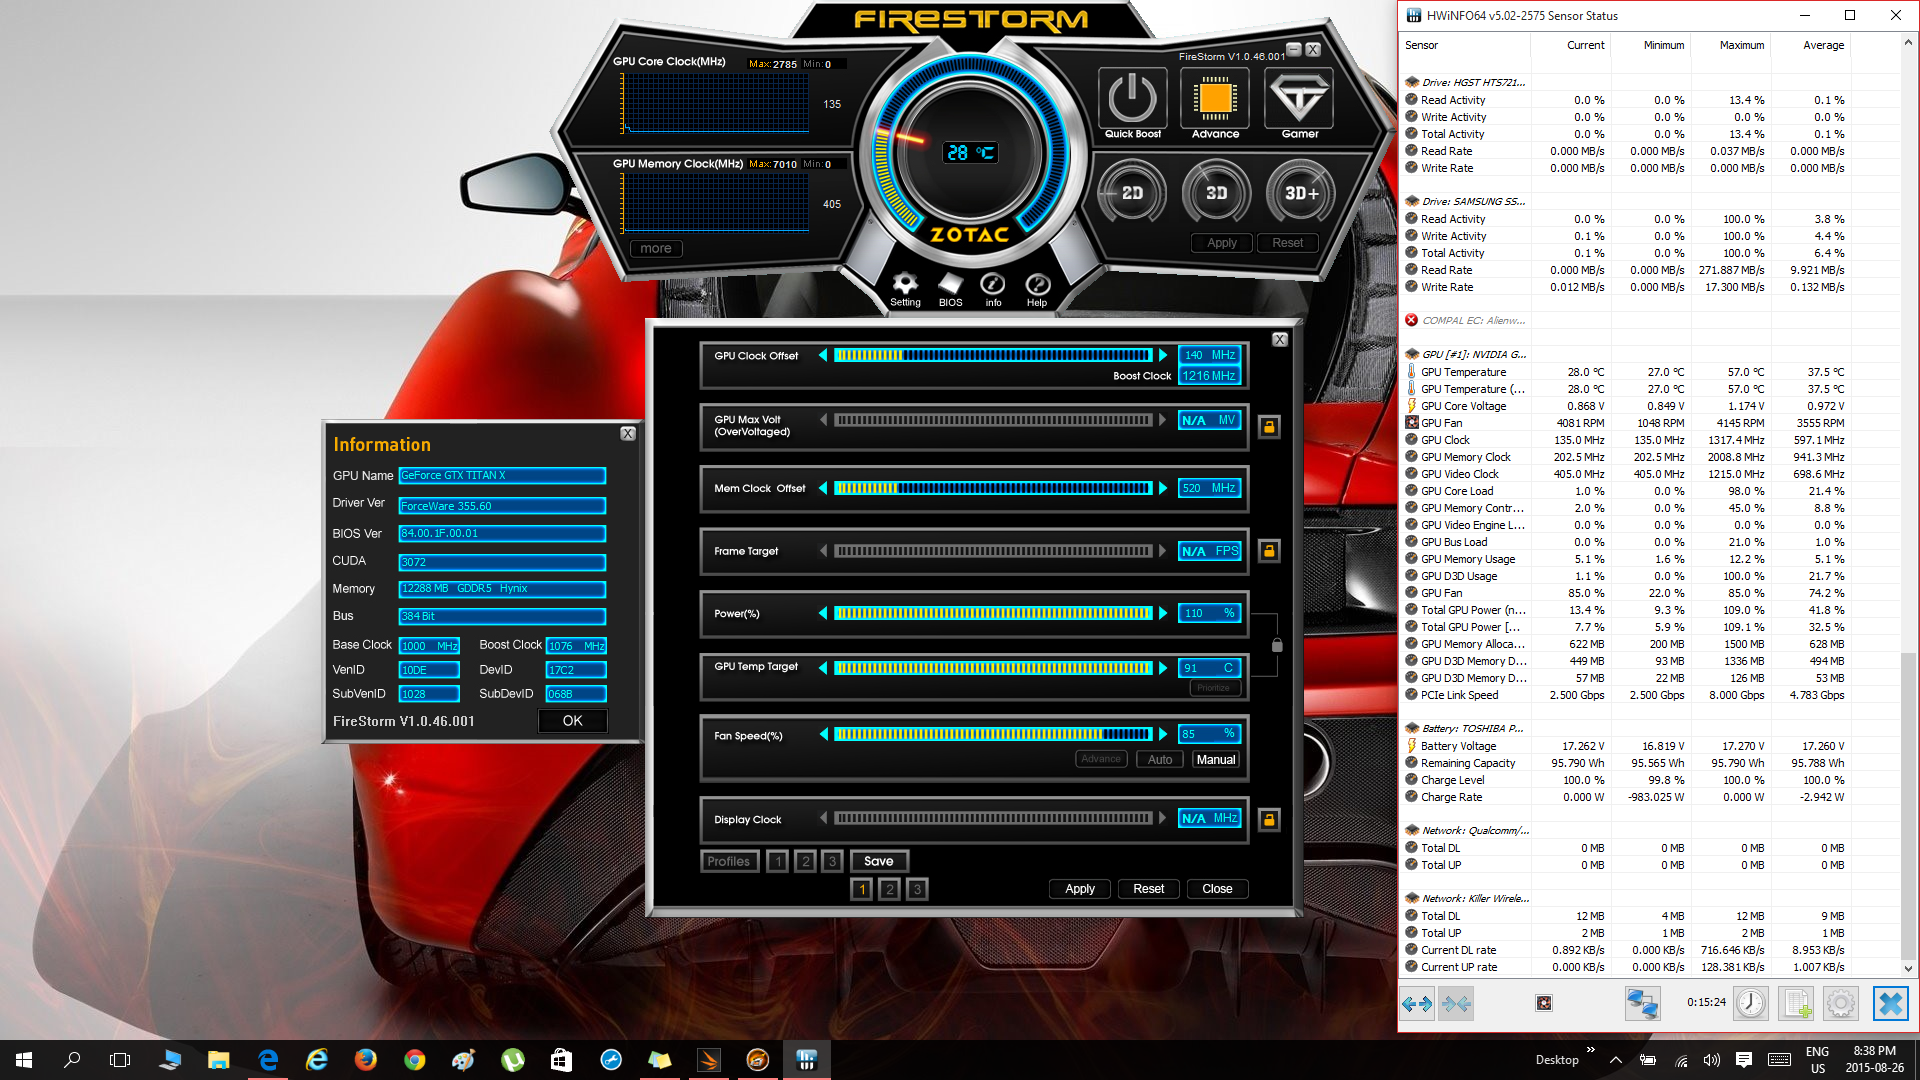Toggle Prioritize under GPU Temp Target

(1214, 688)
